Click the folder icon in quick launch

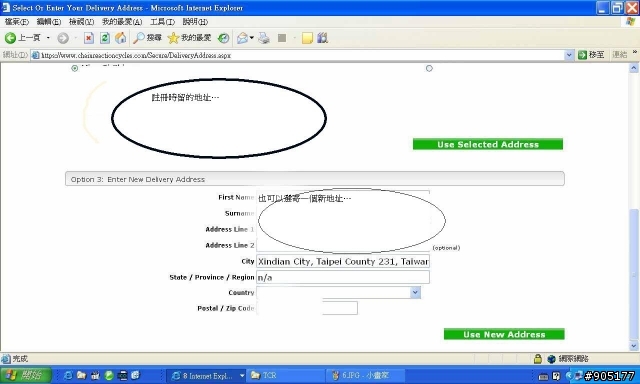click(81, 375)
